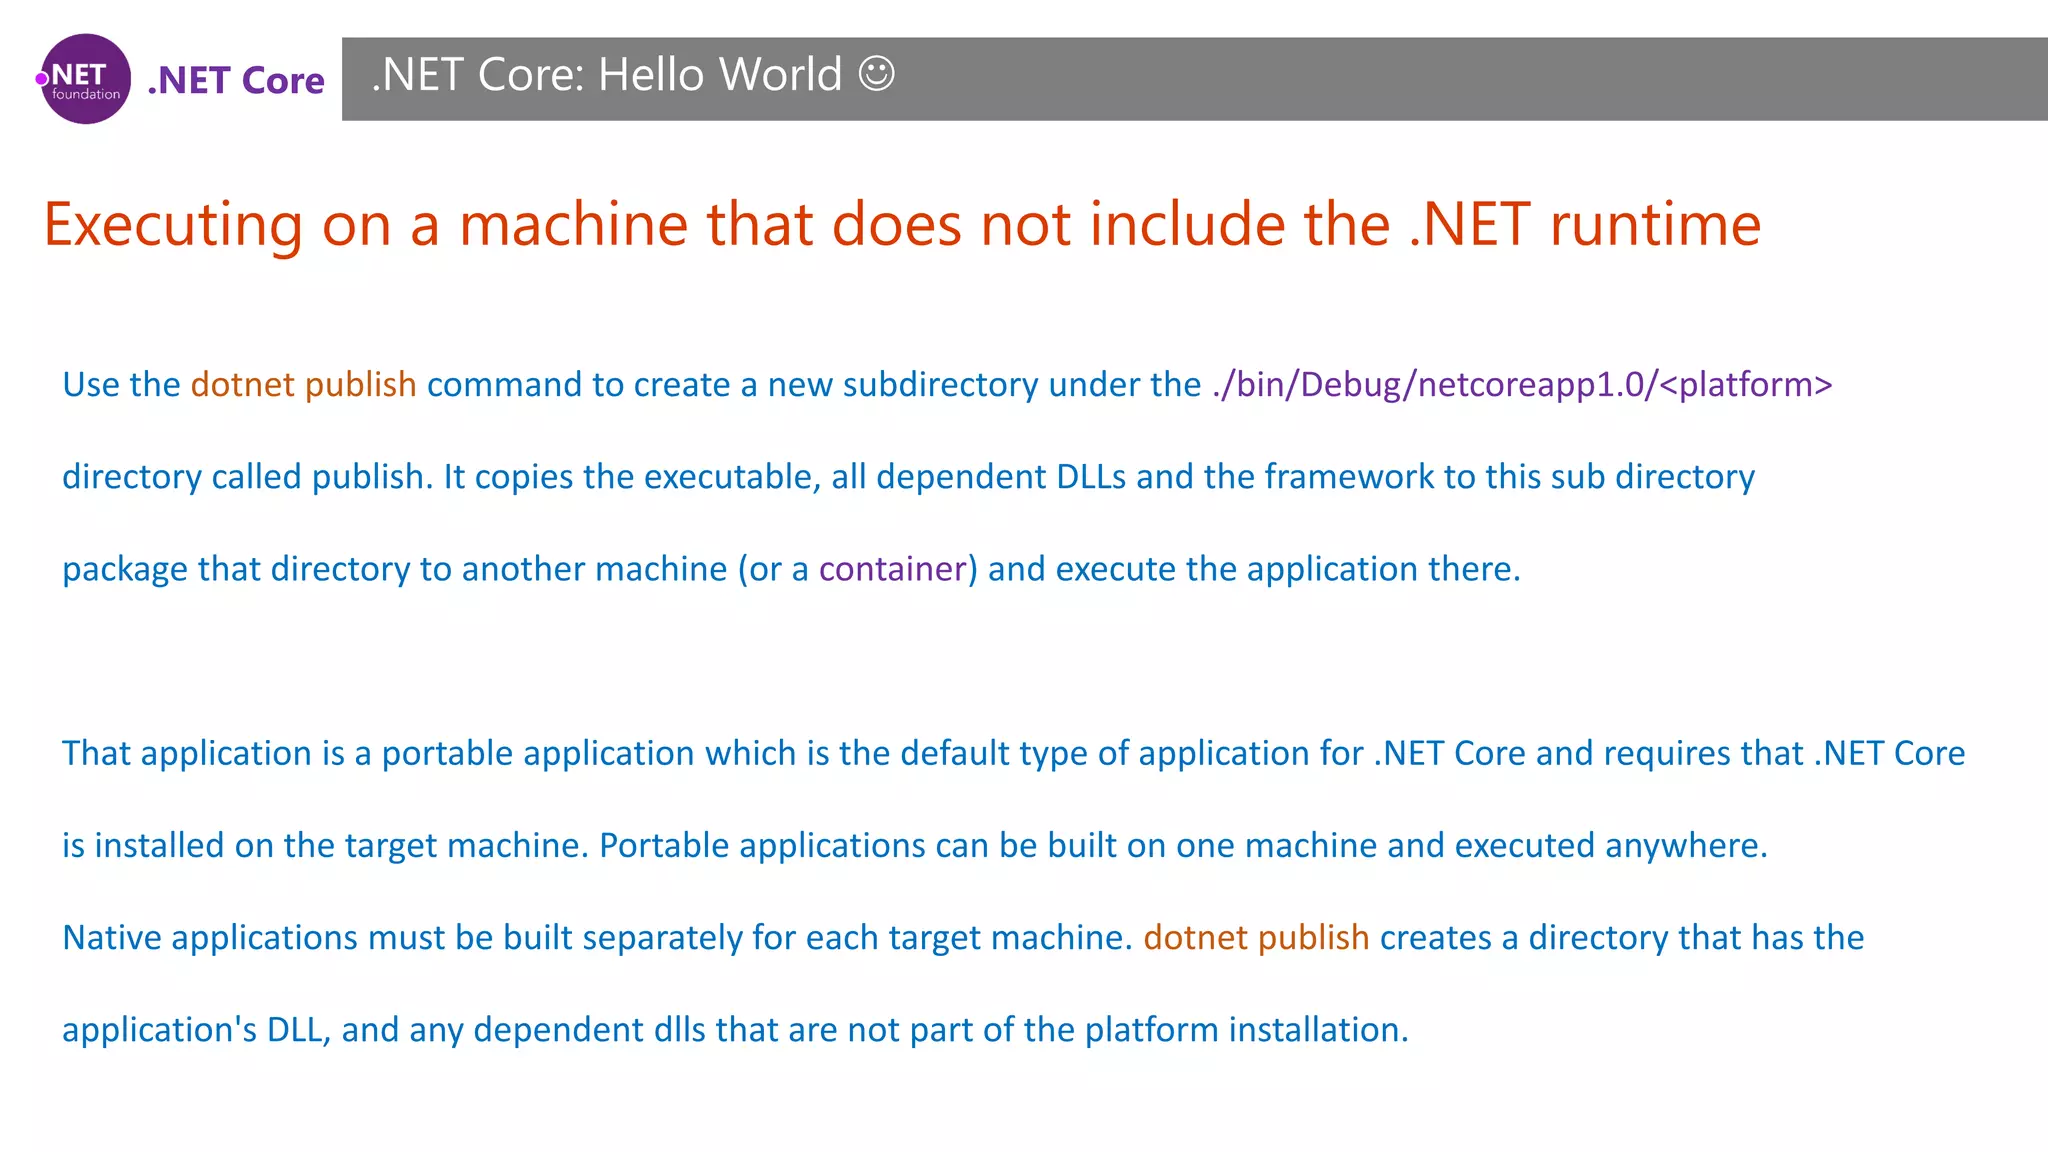
Task: Click the smiley face emoticon in header
Action: coord(877,74)
